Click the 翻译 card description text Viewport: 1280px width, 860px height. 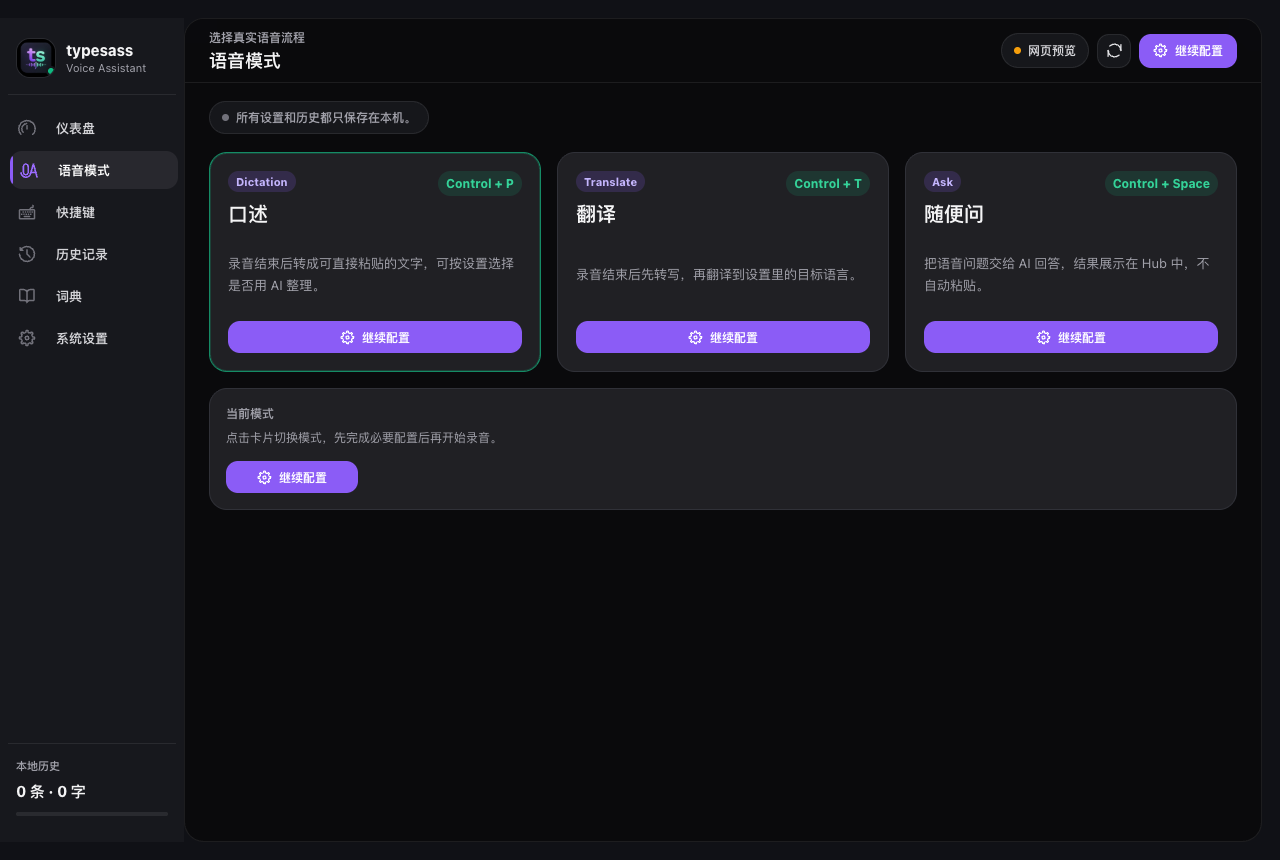[719, 274]
